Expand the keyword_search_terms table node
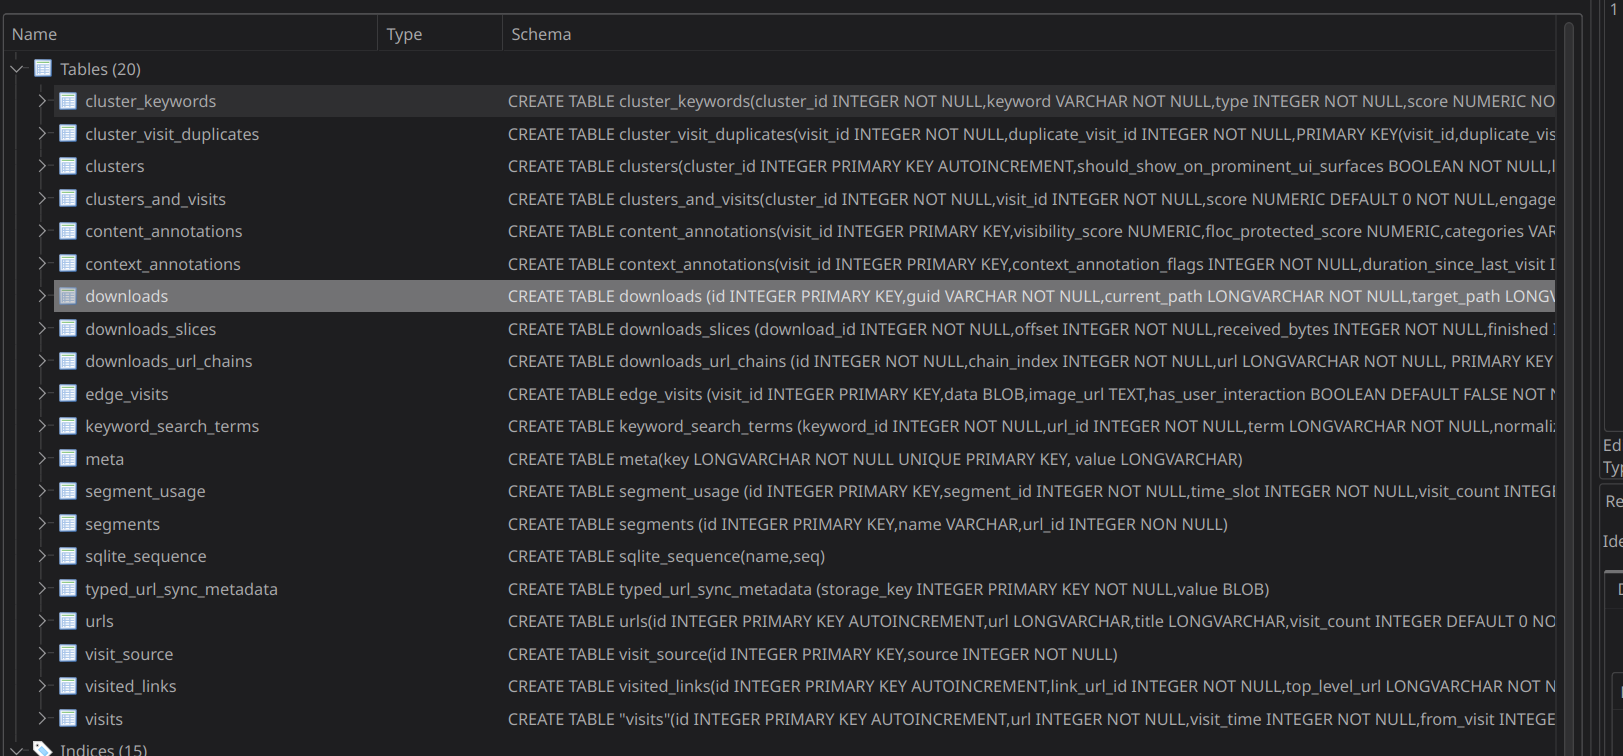 (x=42, y=426)
